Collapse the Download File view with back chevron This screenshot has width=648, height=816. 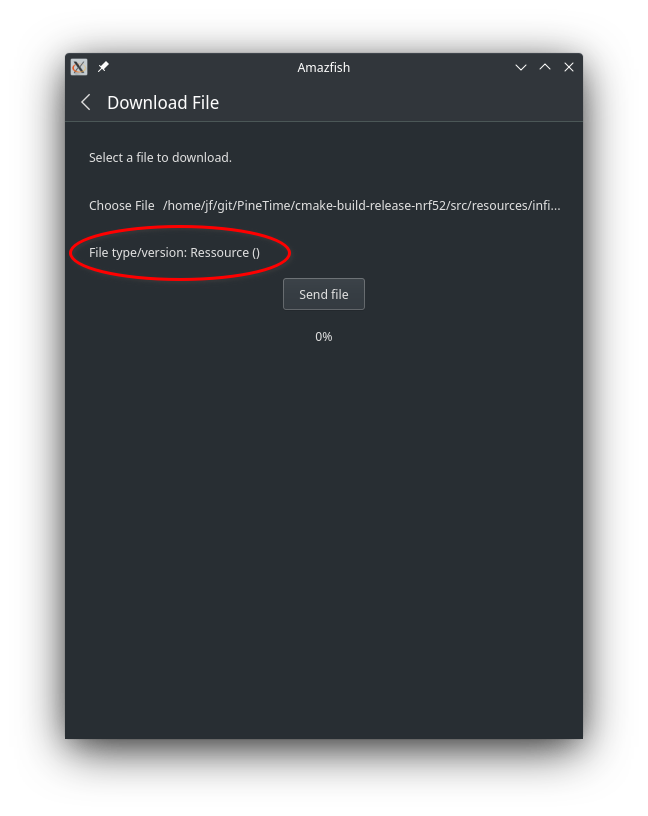[x=85, y=102]
